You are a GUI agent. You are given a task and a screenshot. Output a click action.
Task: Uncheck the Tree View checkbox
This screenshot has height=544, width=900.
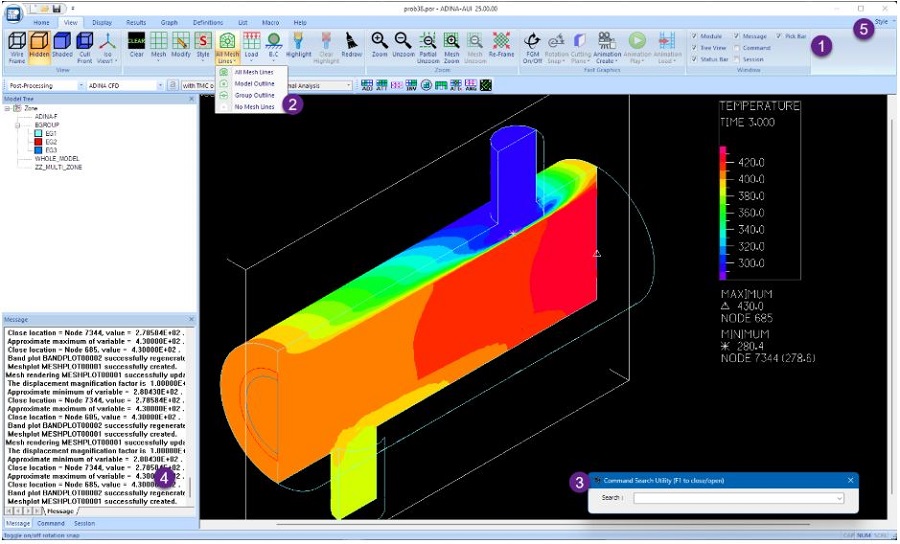(x=694, y=48)
